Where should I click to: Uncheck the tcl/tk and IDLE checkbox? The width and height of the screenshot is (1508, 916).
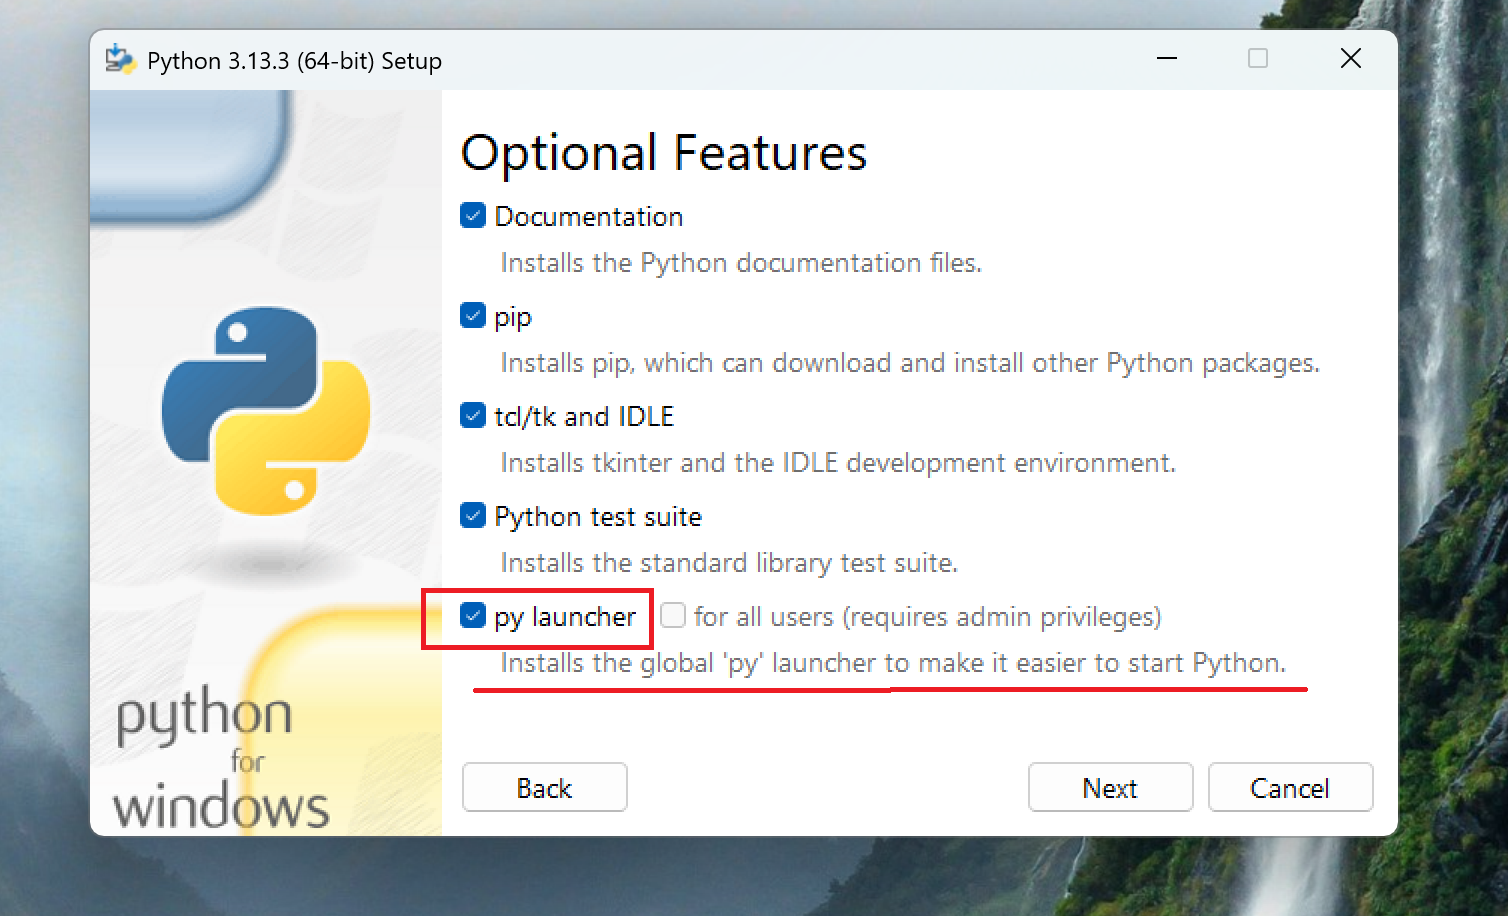coord(473,416)
